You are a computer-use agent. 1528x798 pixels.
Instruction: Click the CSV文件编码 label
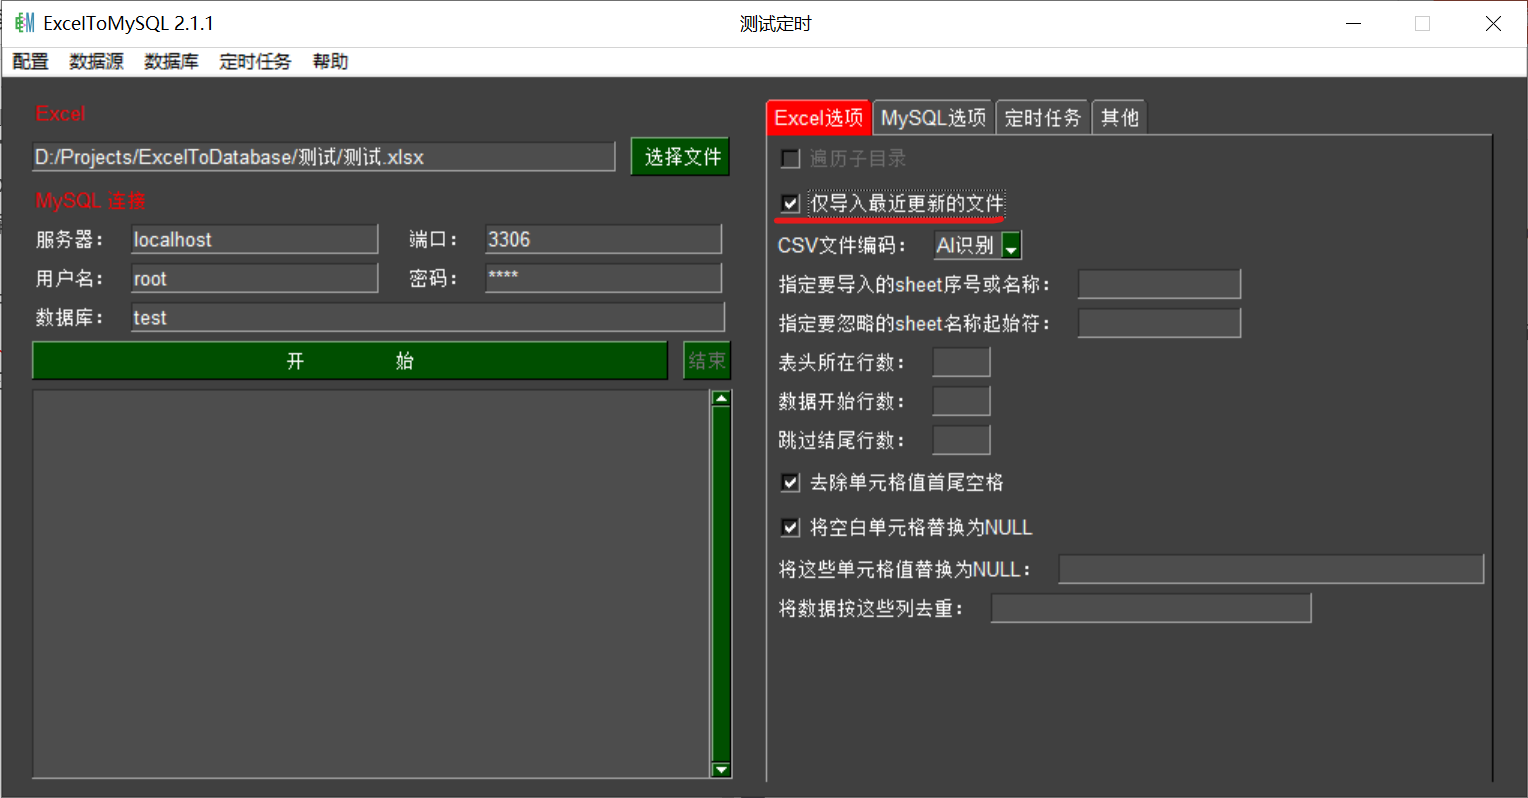[x=842, y=246]
